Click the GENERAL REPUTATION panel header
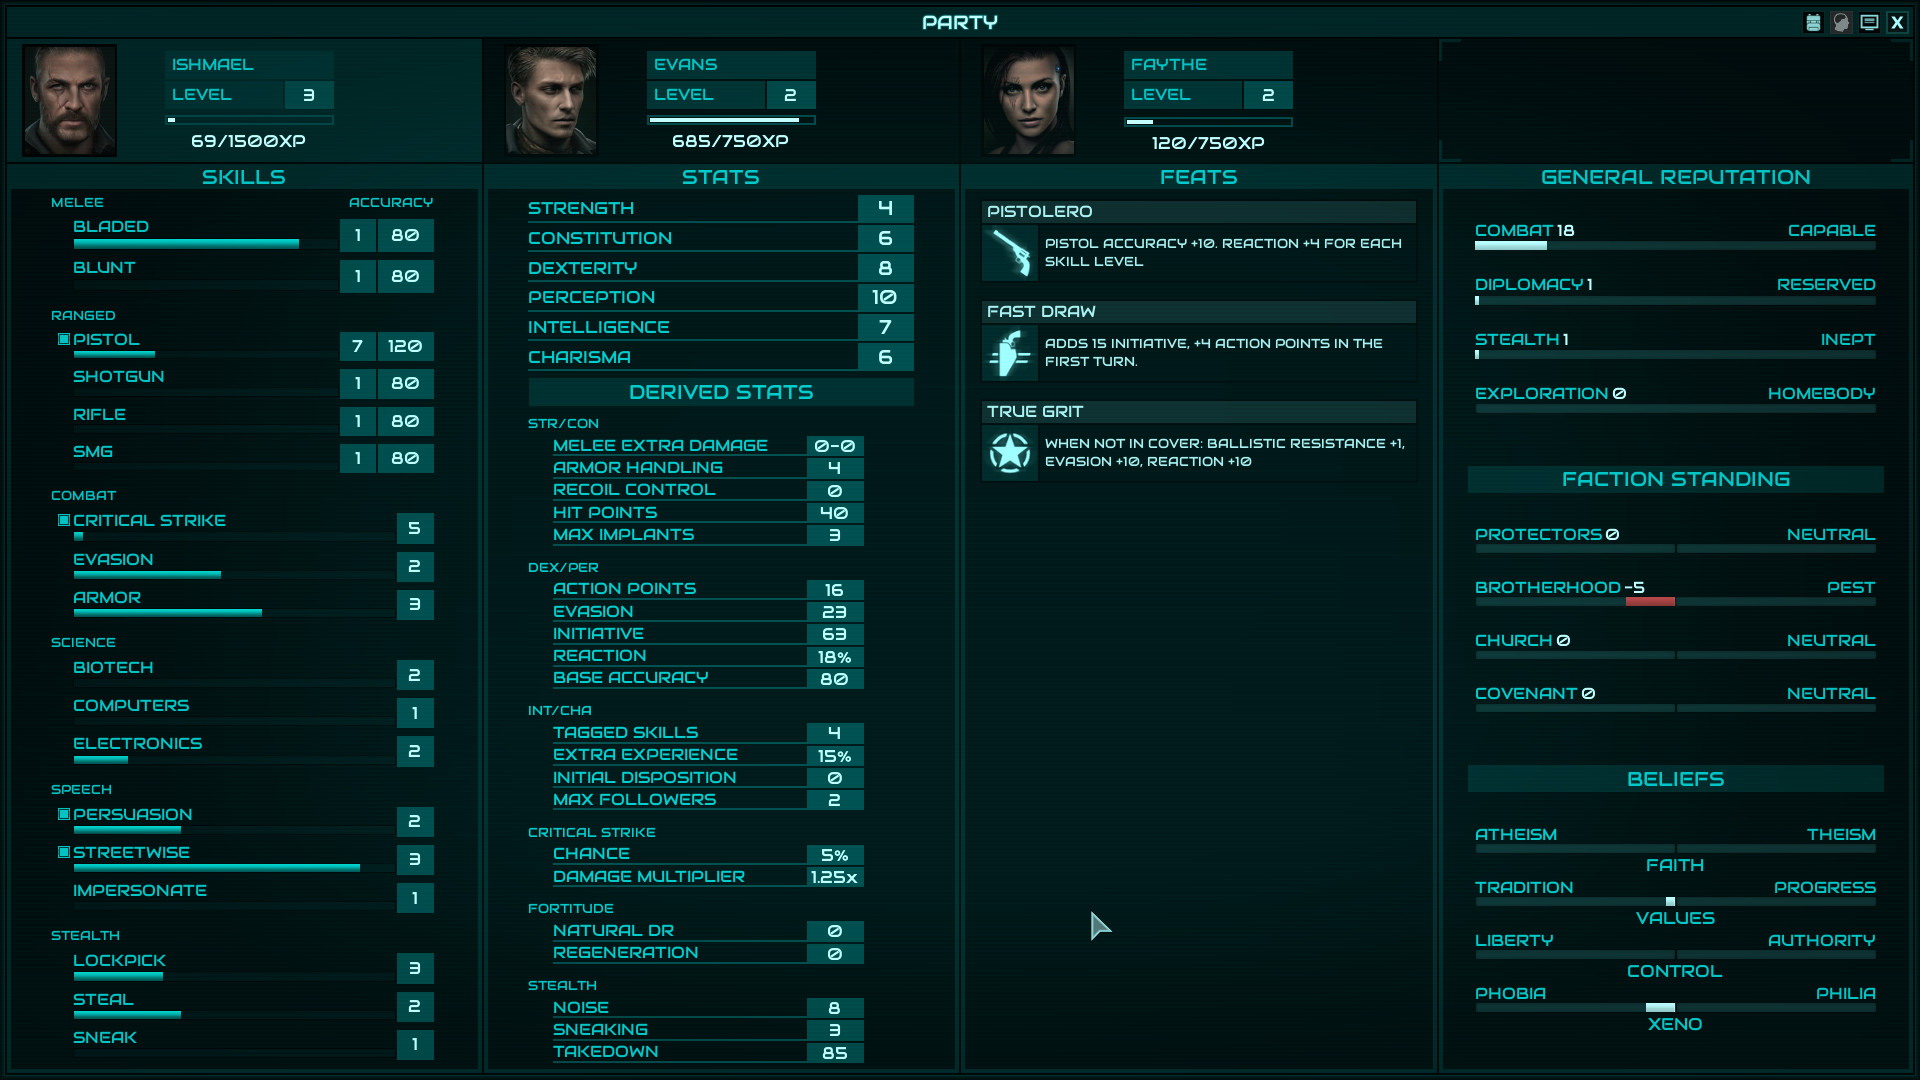 coord(1675,177)
